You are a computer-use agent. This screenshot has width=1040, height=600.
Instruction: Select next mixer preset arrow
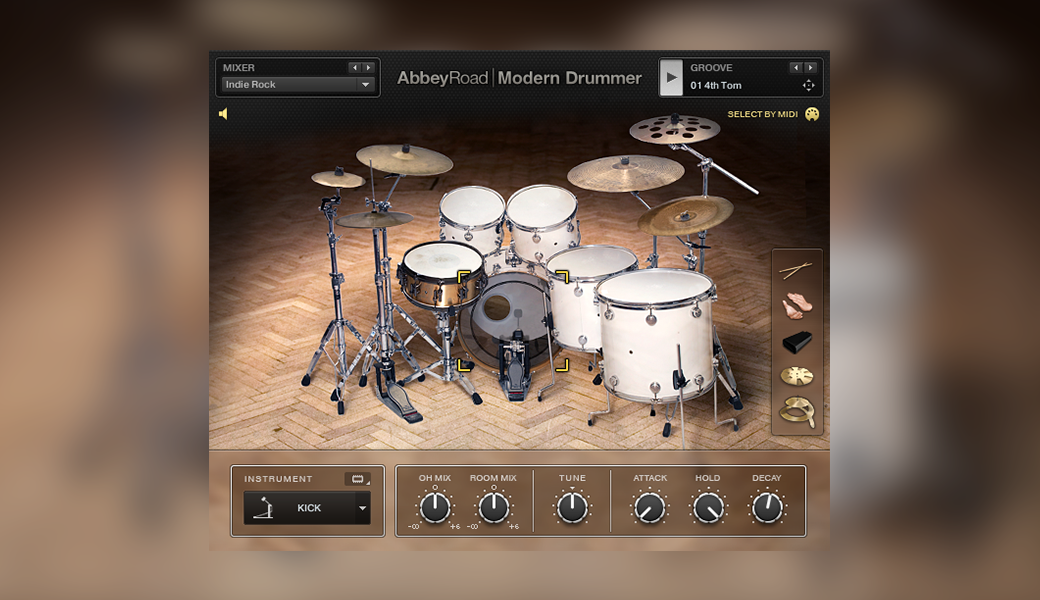(x=368, y=68)
